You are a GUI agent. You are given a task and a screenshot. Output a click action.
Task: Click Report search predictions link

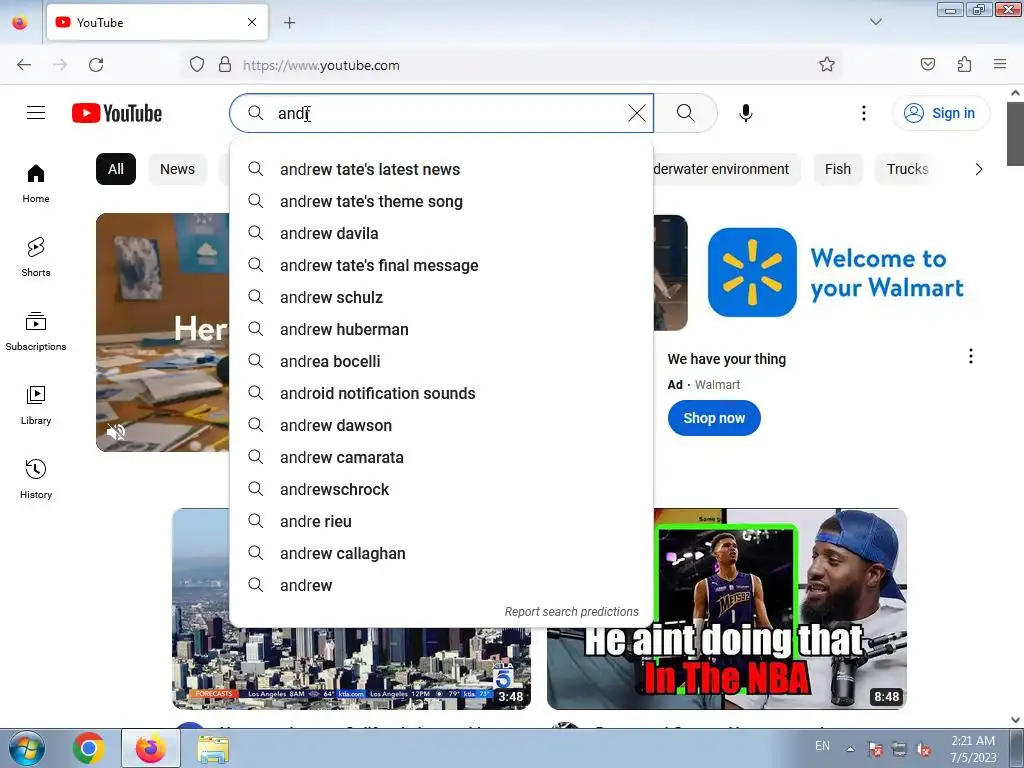571,612
